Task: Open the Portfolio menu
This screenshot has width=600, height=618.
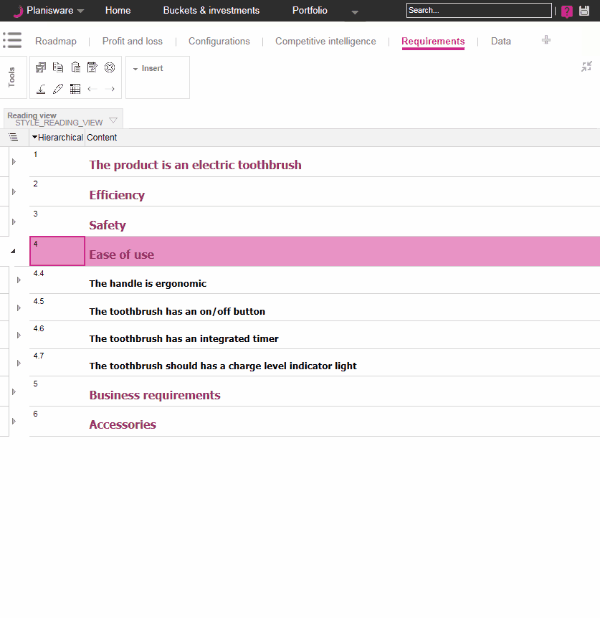Action: (x=310, y=10)
